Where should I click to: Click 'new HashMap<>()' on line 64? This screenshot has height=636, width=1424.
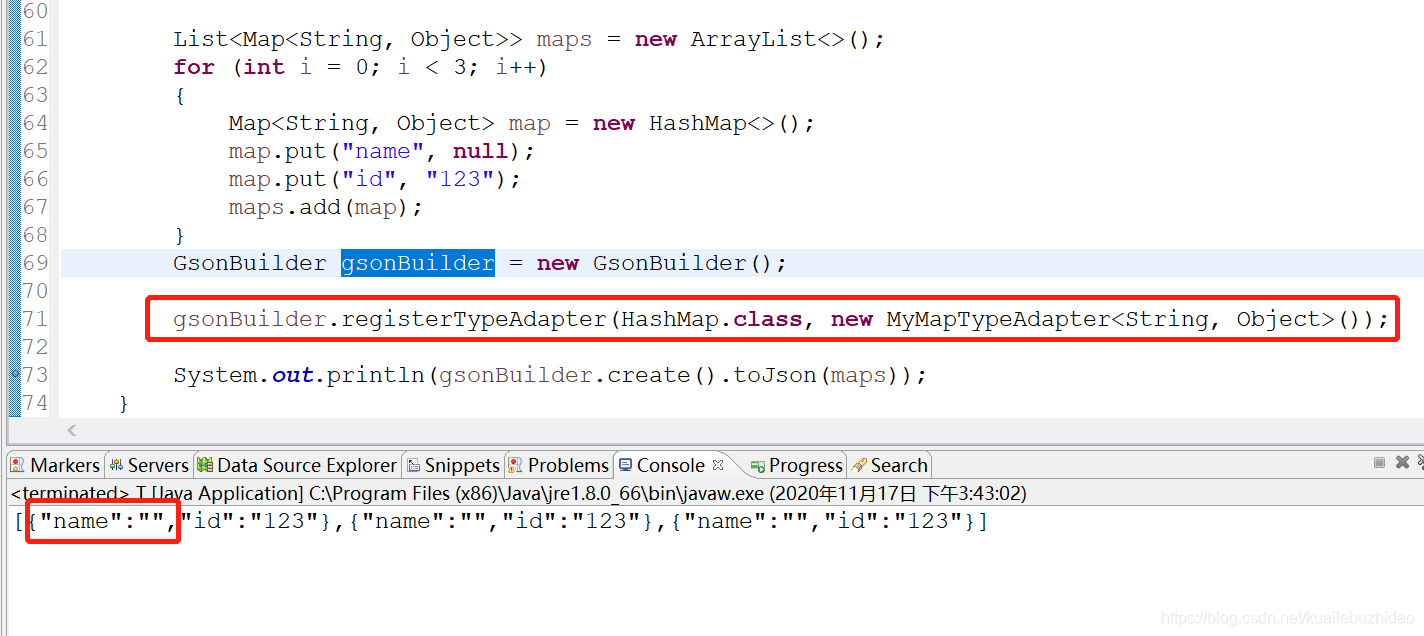pyautogui.click(x=697, y=123)
